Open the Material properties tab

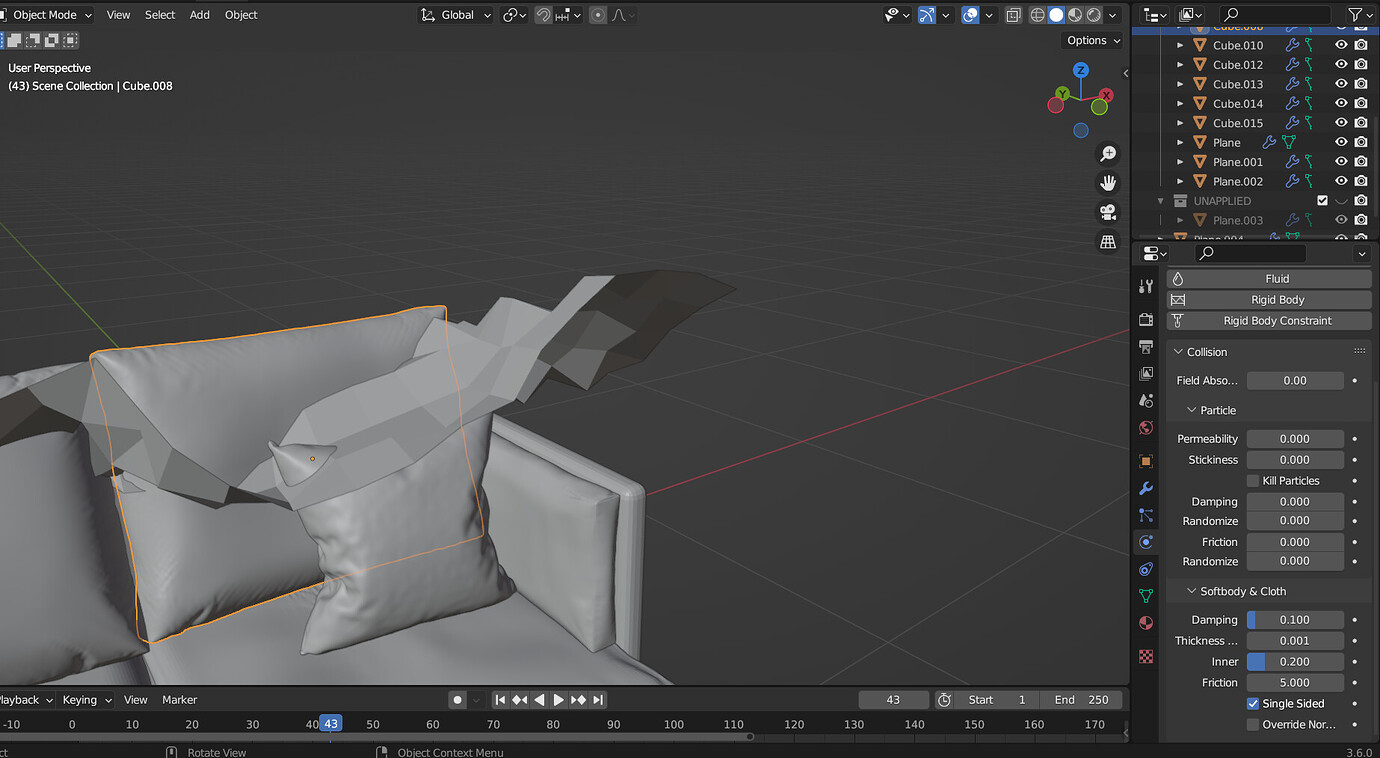click(1146, 623)
